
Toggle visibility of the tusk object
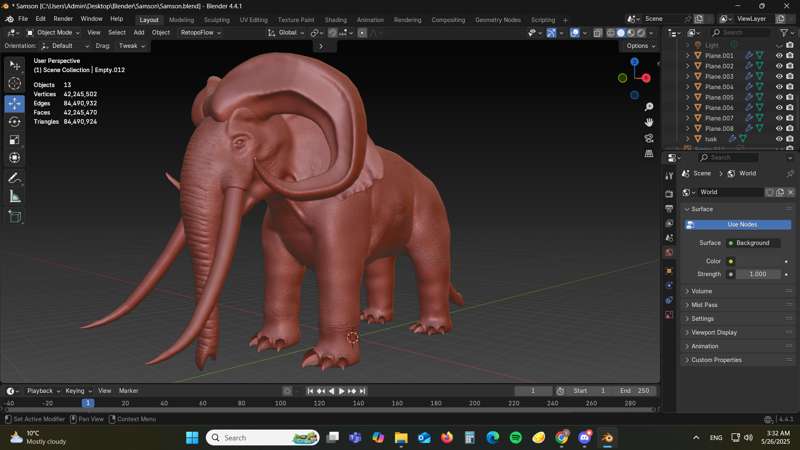coord(779,139)
